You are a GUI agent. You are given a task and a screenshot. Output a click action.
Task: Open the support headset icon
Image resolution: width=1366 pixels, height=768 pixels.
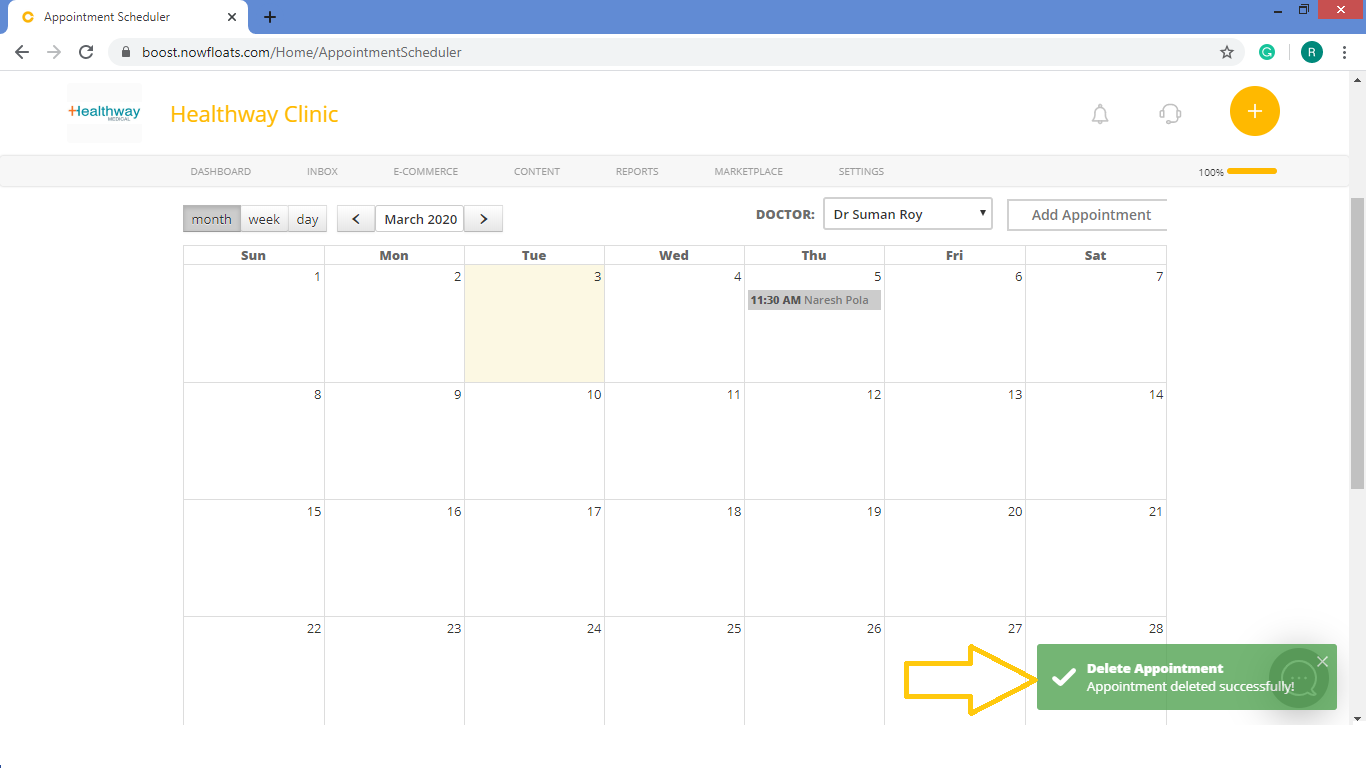tap(1170, 114)
